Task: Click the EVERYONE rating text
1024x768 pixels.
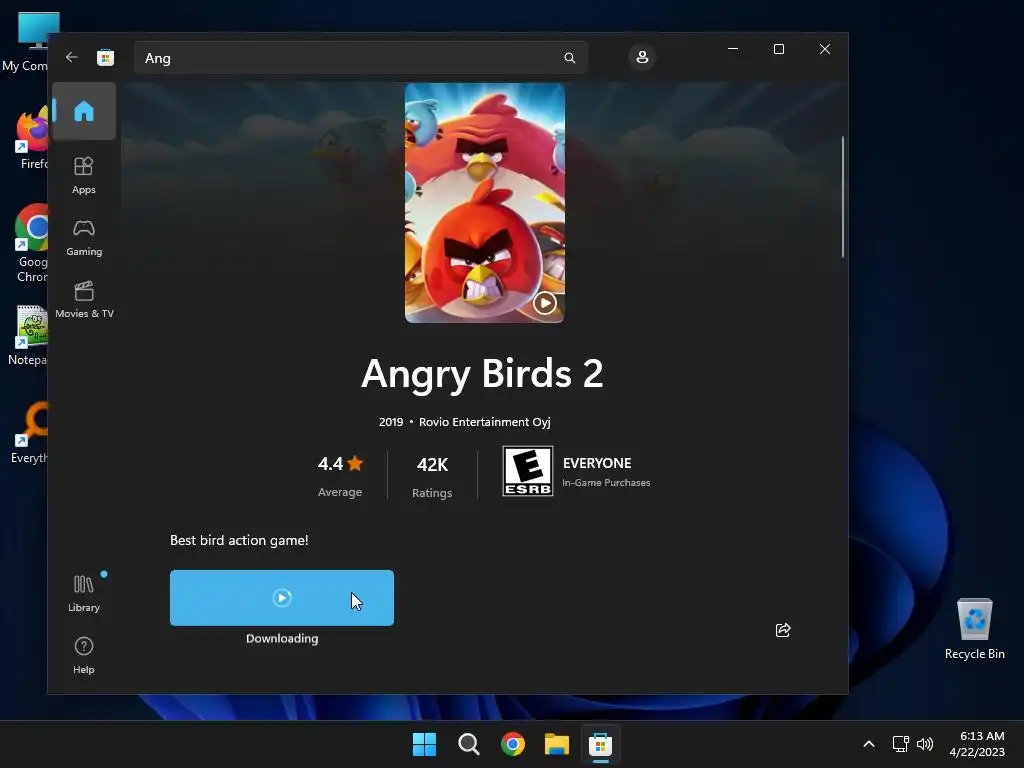Action: (x=597, y=463)
